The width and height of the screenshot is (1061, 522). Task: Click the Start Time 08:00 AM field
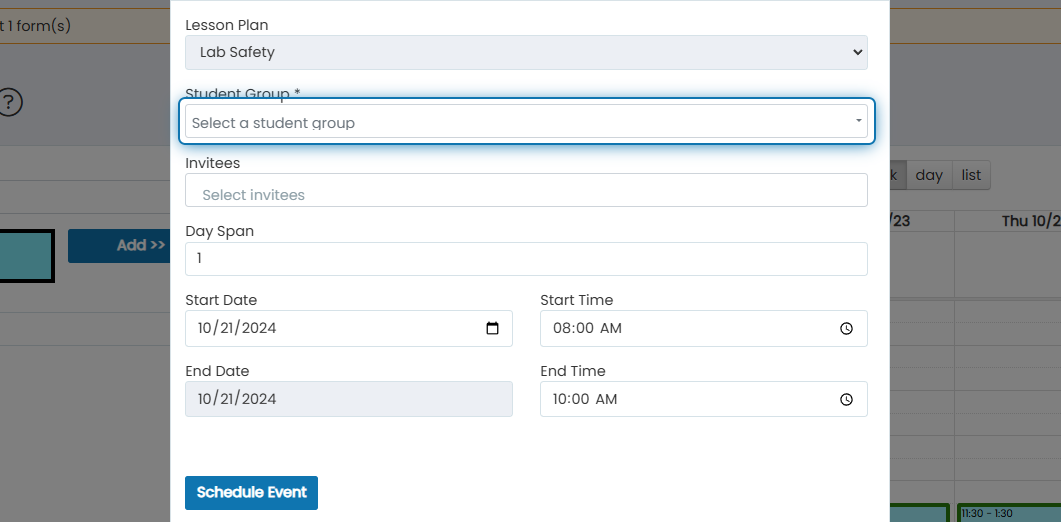click(x=704, y=328)
